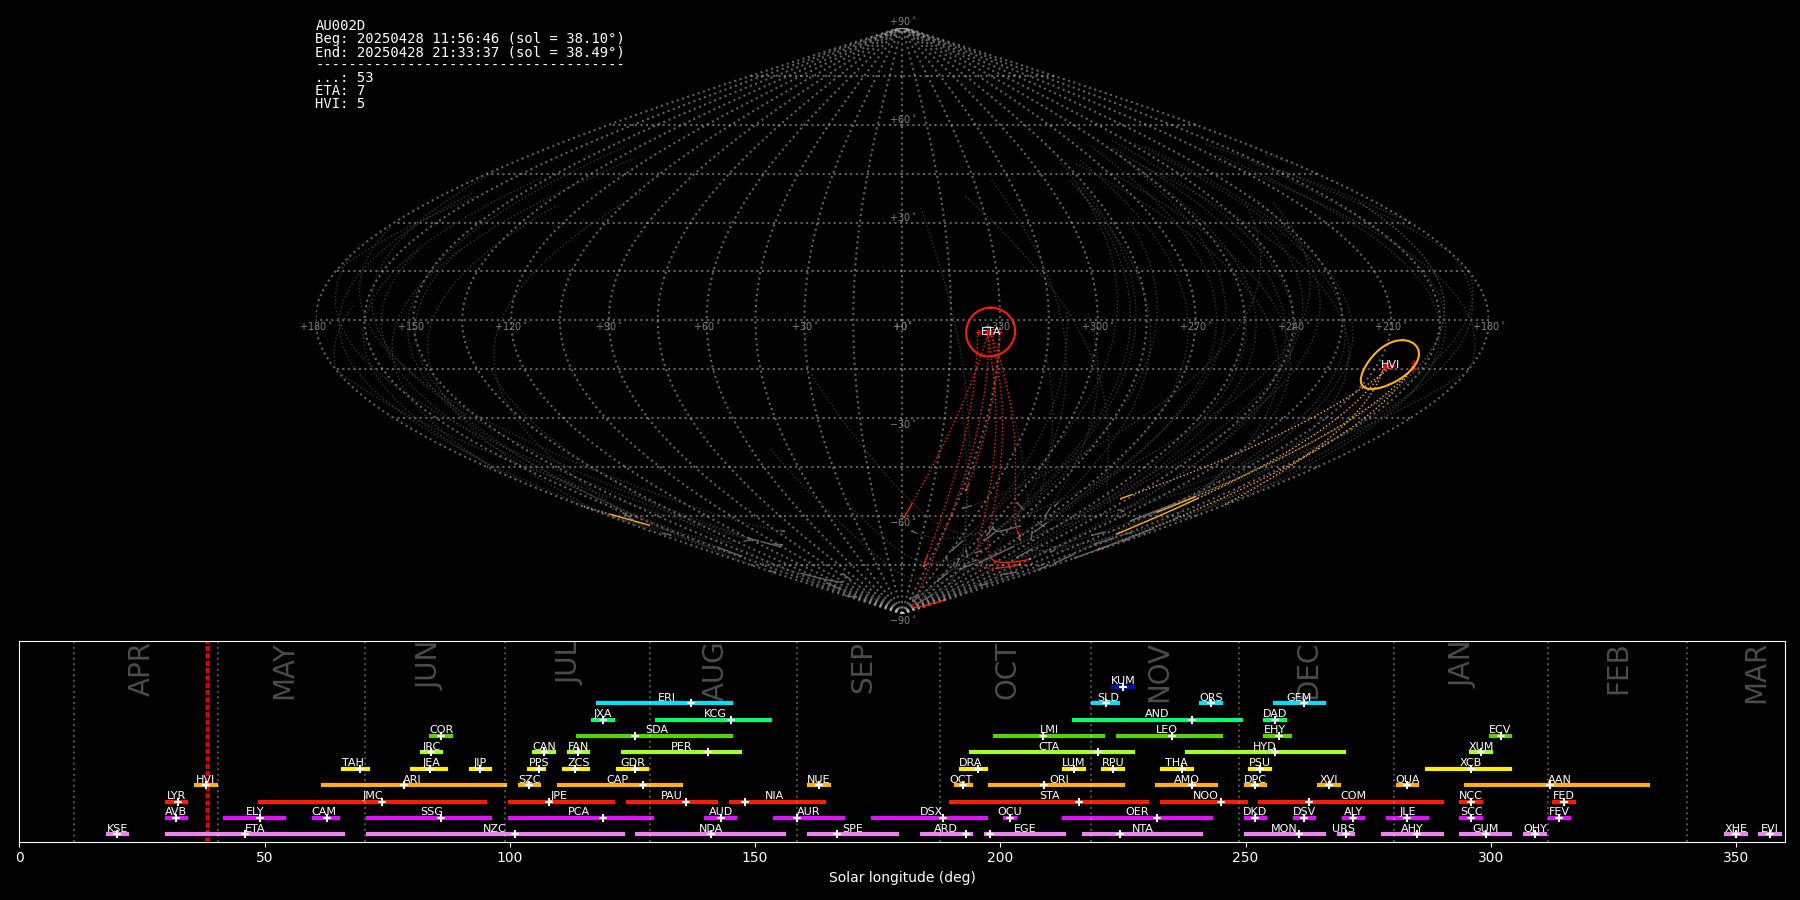1800x900 pixels.
Task: Click the HVI label on the timeline
Action: (x=205, y=780)
